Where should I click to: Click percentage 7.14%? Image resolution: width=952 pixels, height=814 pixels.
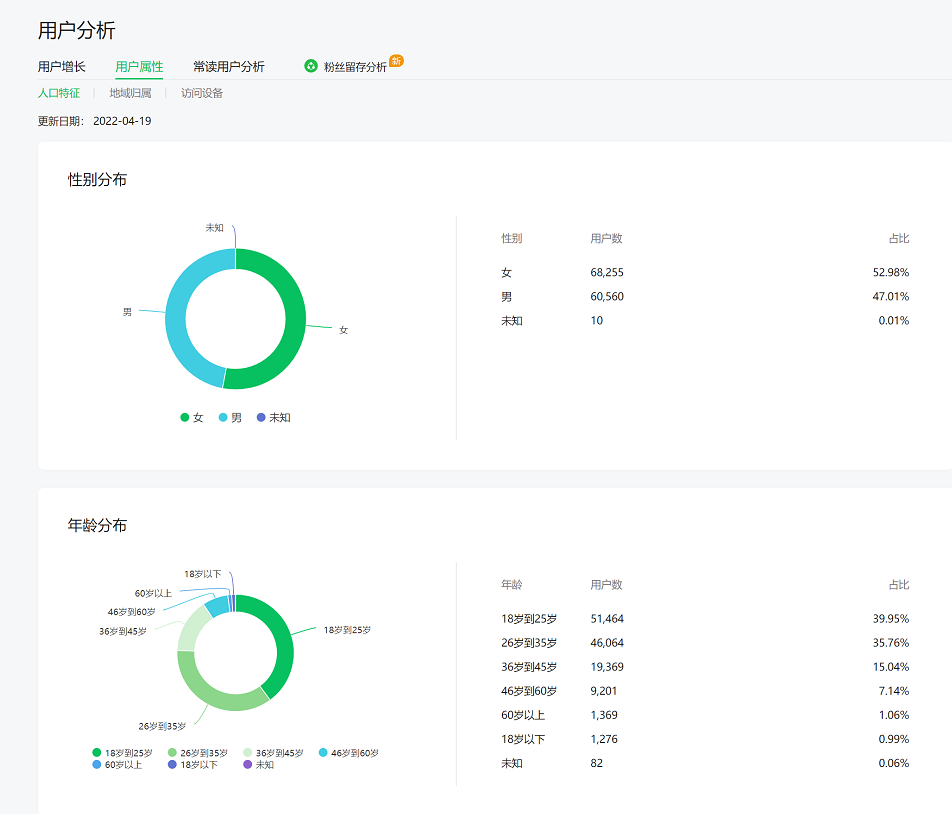point(894,691)
